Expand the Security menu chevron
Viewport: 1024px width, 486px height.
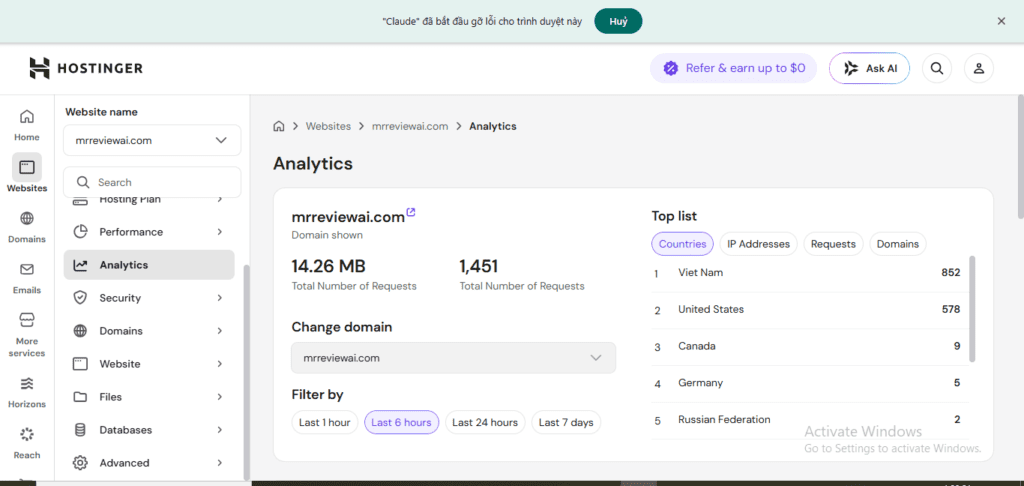[x=220, y=298]
